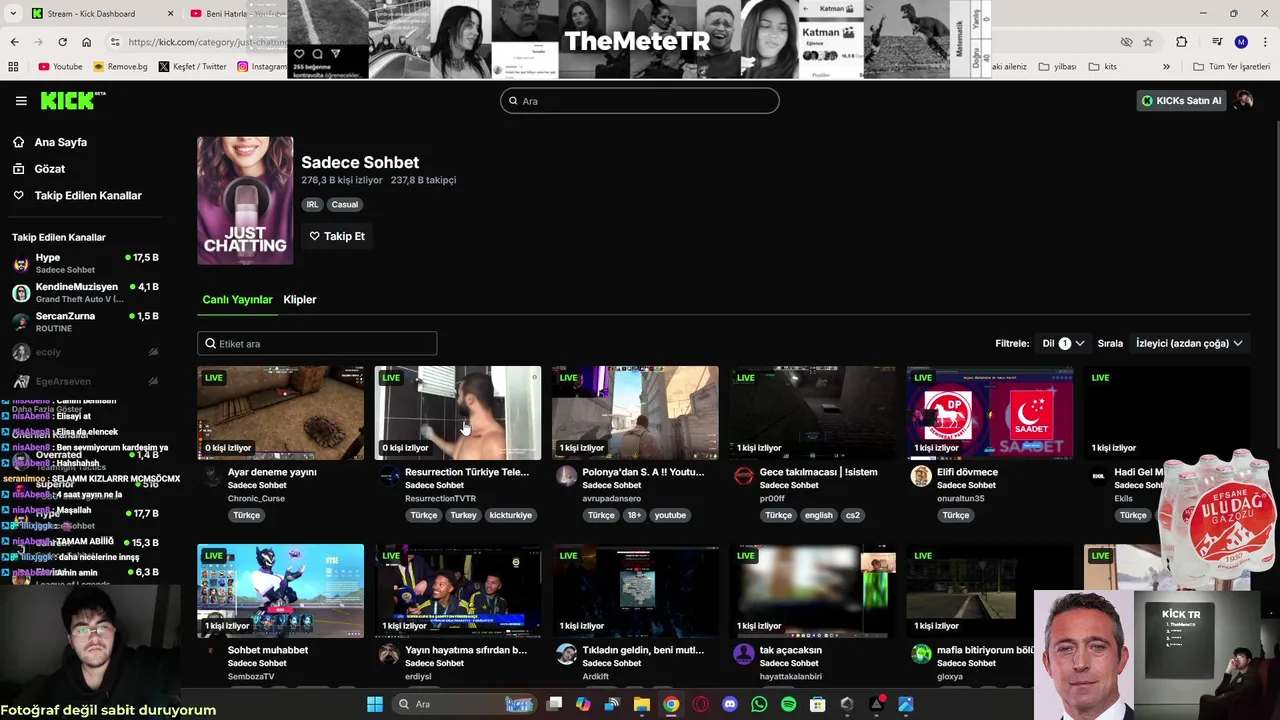This screenshot has height=720, width=1280.
Task: Open Sohbet muhabbet stream thumbnail
Action: (281, 591)
